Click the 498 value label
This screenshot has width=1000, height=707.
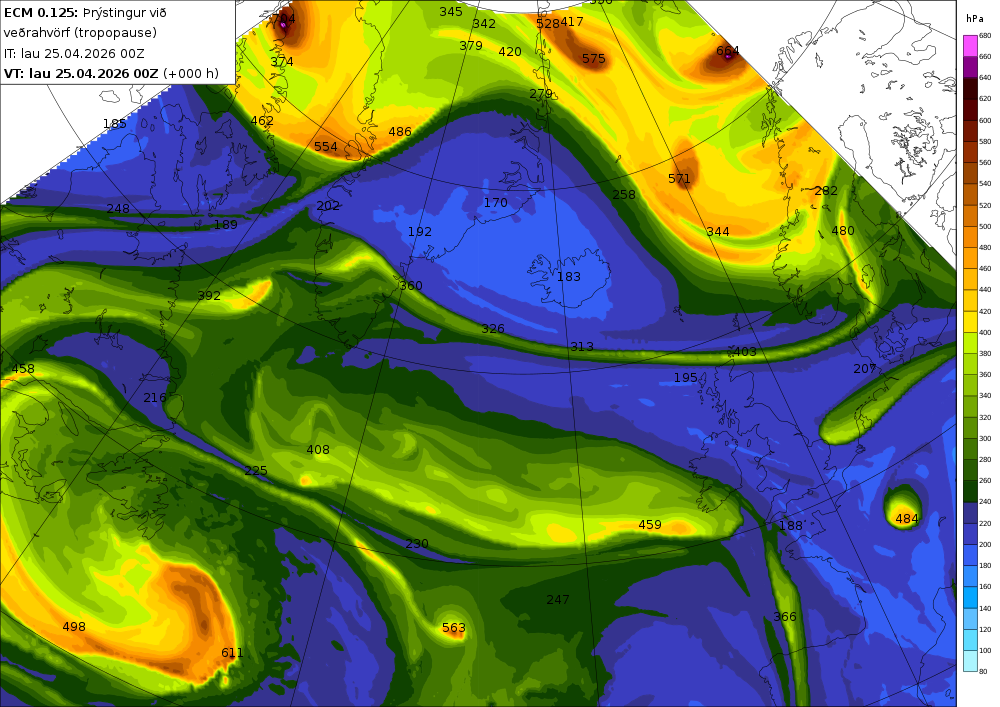click(74, 627)
